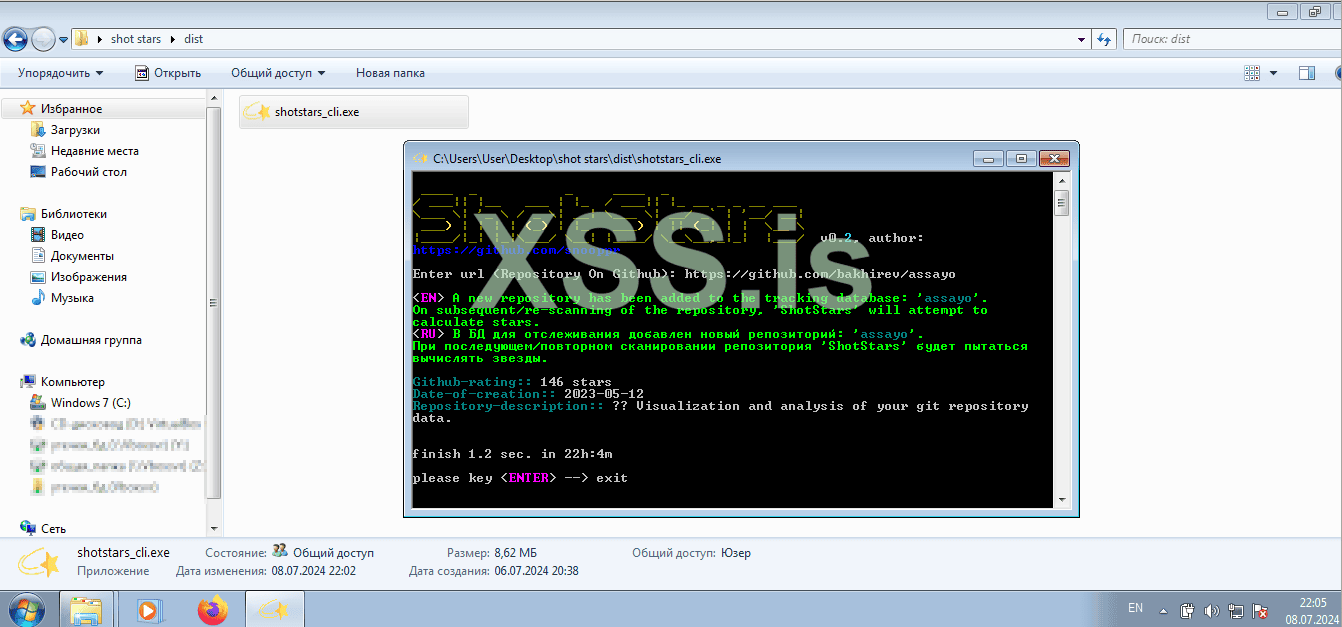1342x627 pixels.
Task: Click the Дата изменения value 08.07.2024 22:02
Action: [x=313, y=571]
